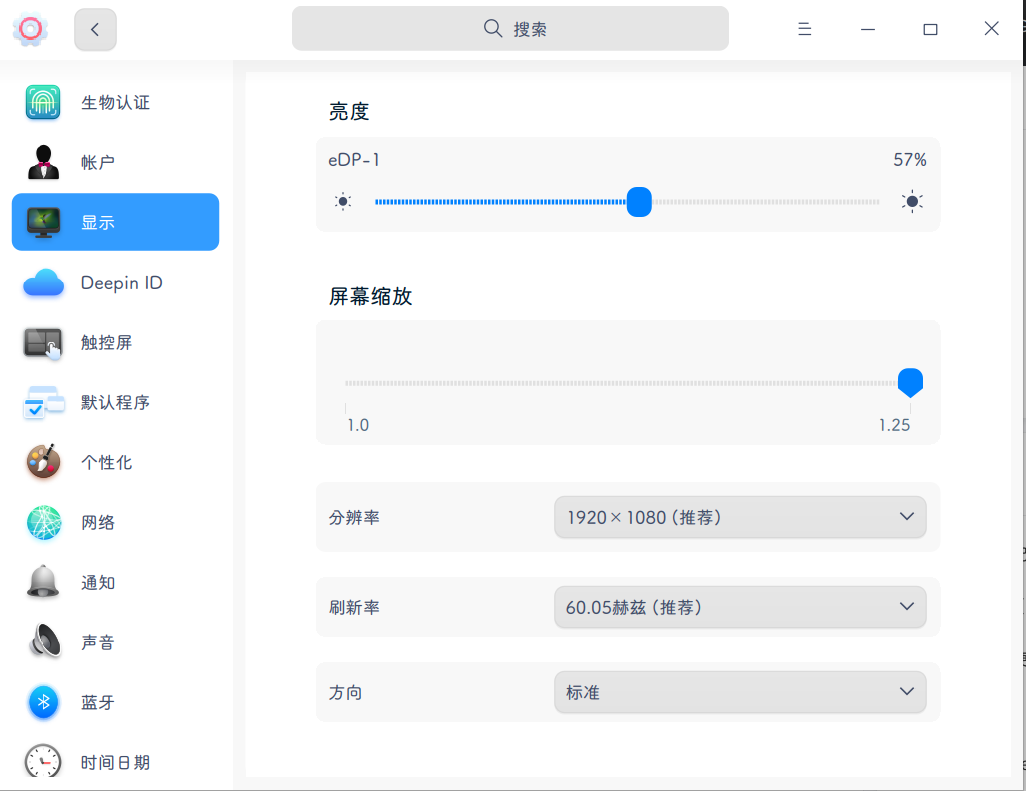
Task: Expand the orientation 标准 dropdown
Action: tap(740, 692)
